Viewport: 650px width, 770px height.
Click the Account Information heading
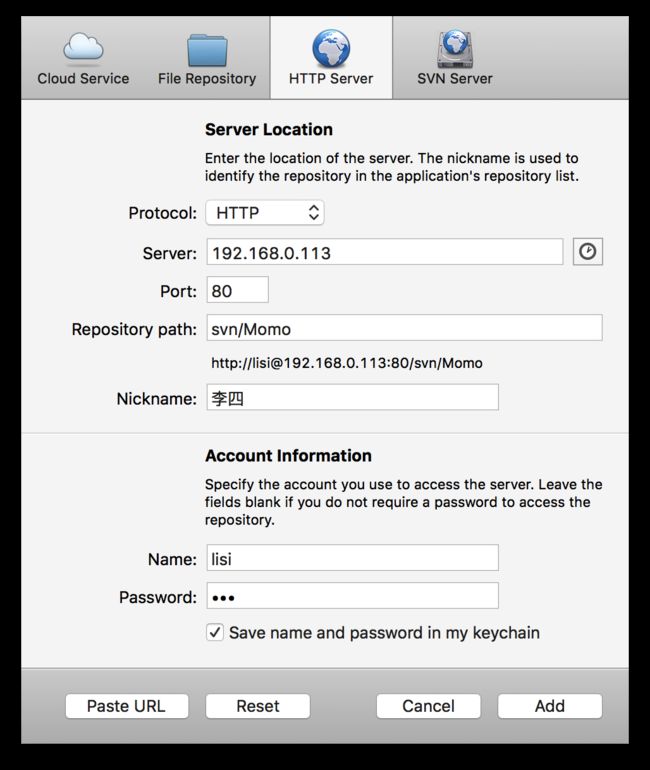click(x=288, y=456)
